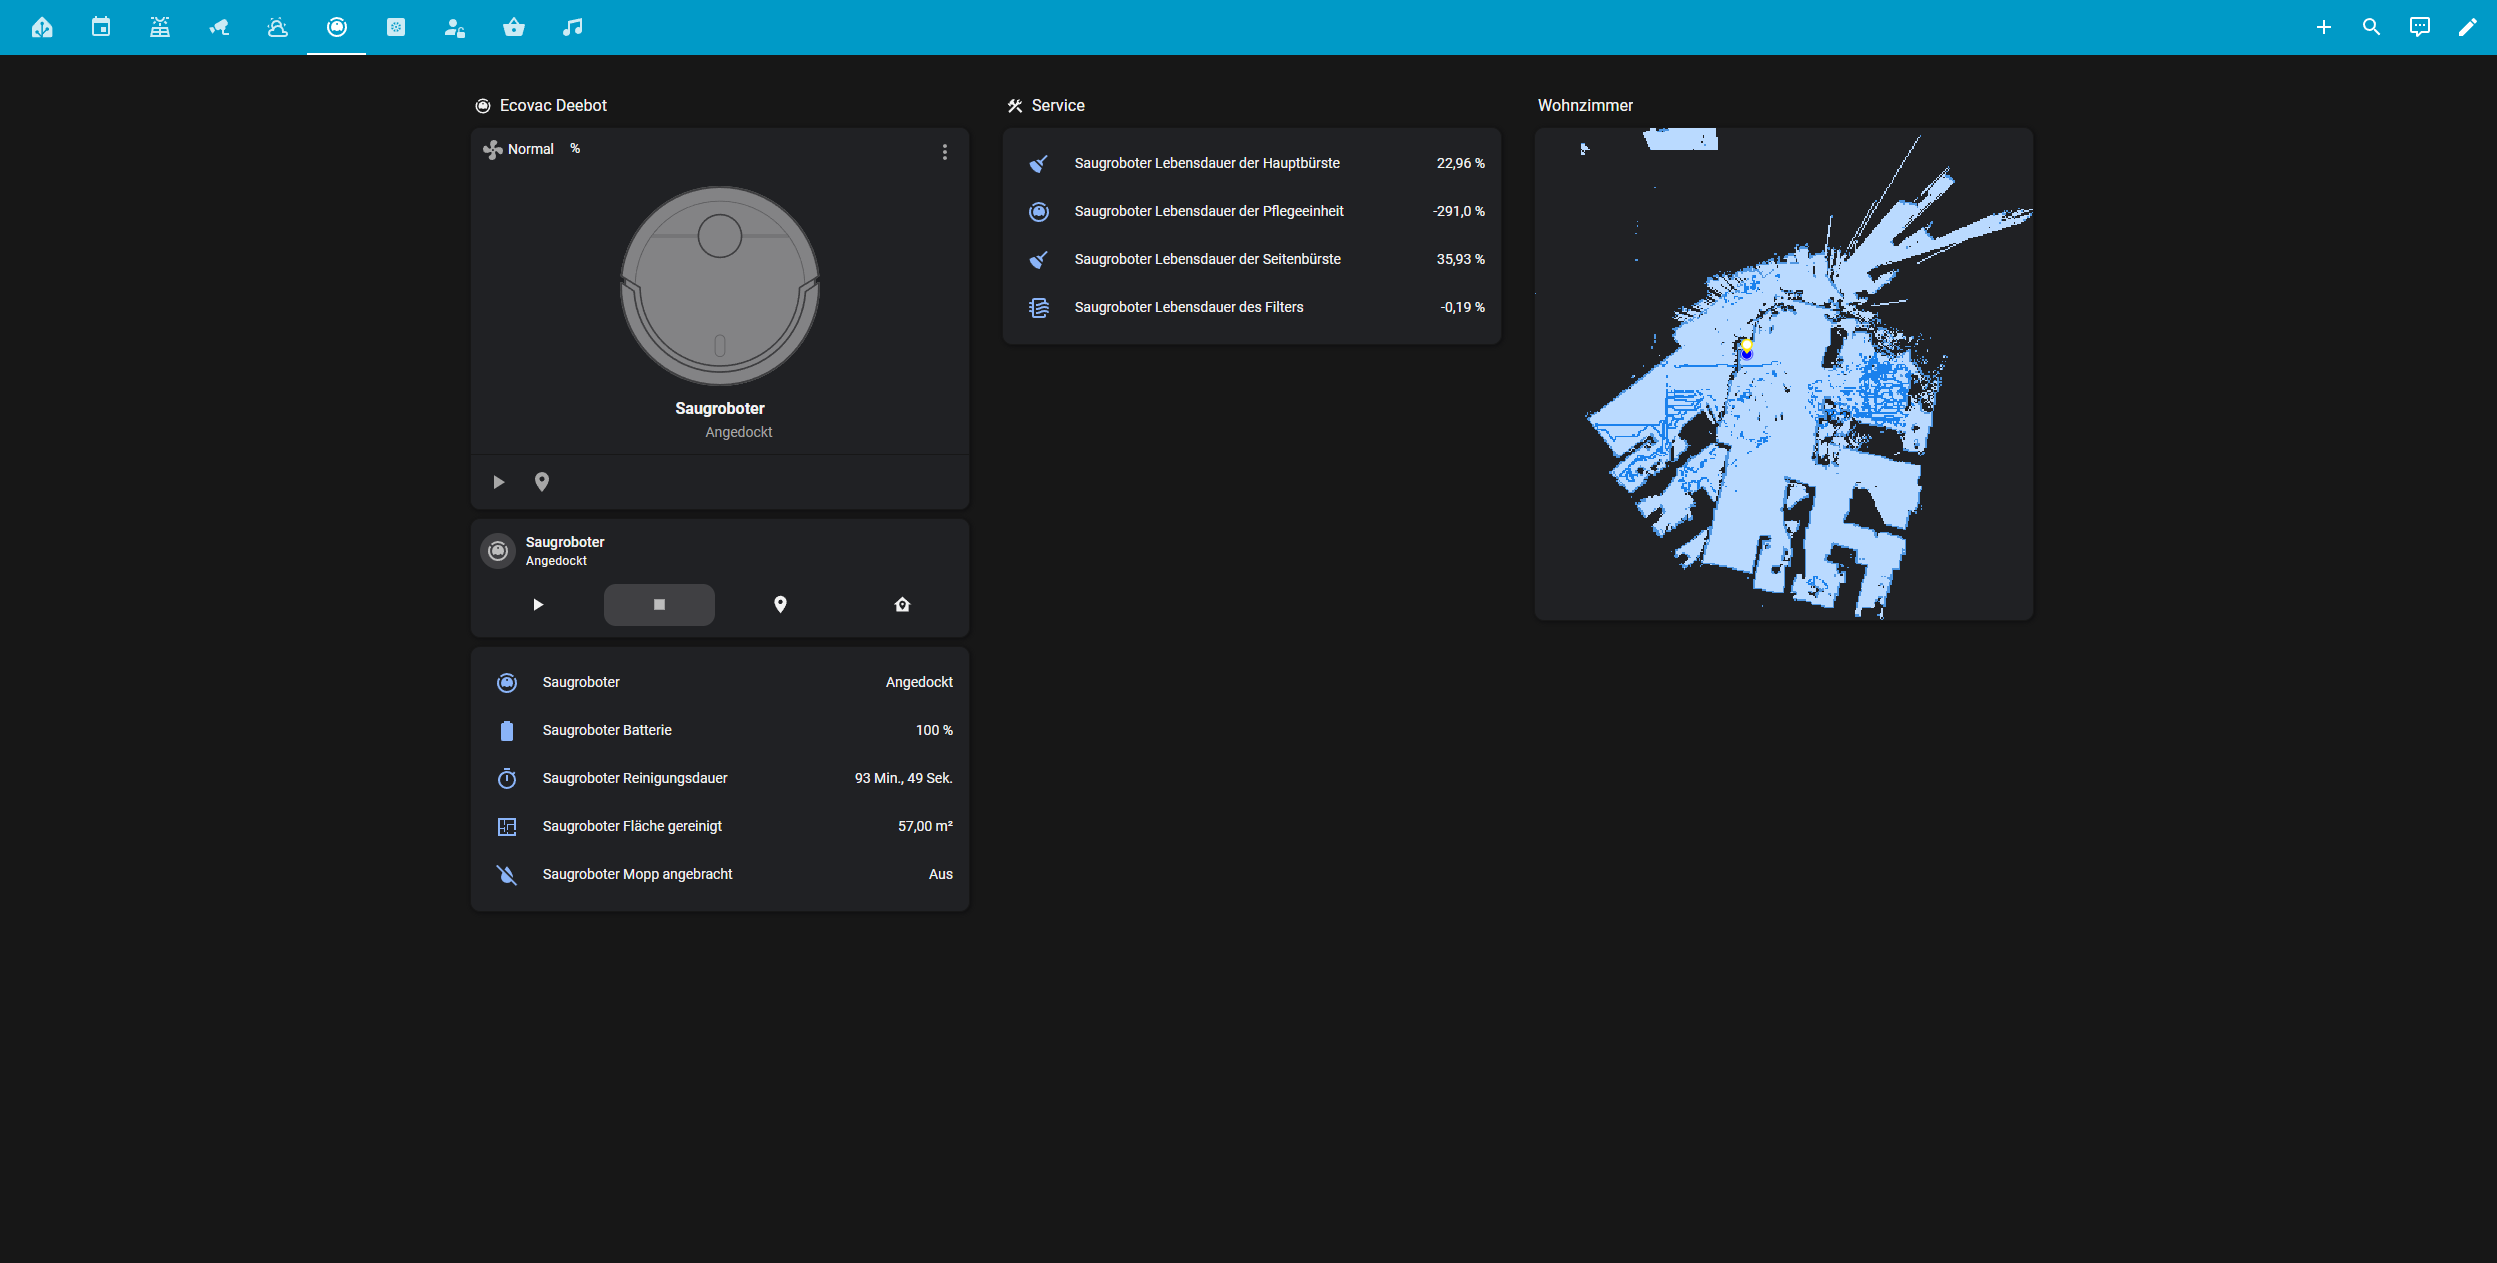Click the plus add icon in header

2323,27
